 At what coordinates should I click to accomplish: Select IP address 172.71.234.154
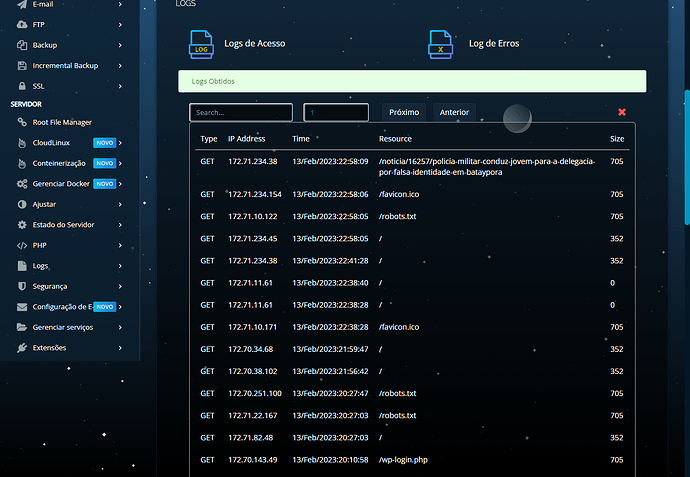(254, 194)
